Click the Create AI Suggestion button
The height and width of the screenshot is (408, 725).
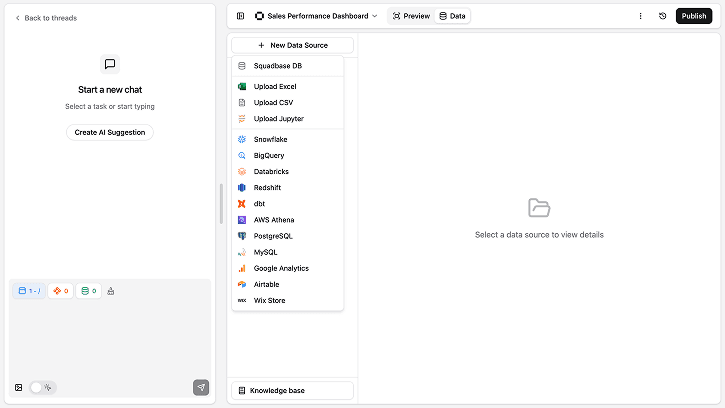pos(110,132)
